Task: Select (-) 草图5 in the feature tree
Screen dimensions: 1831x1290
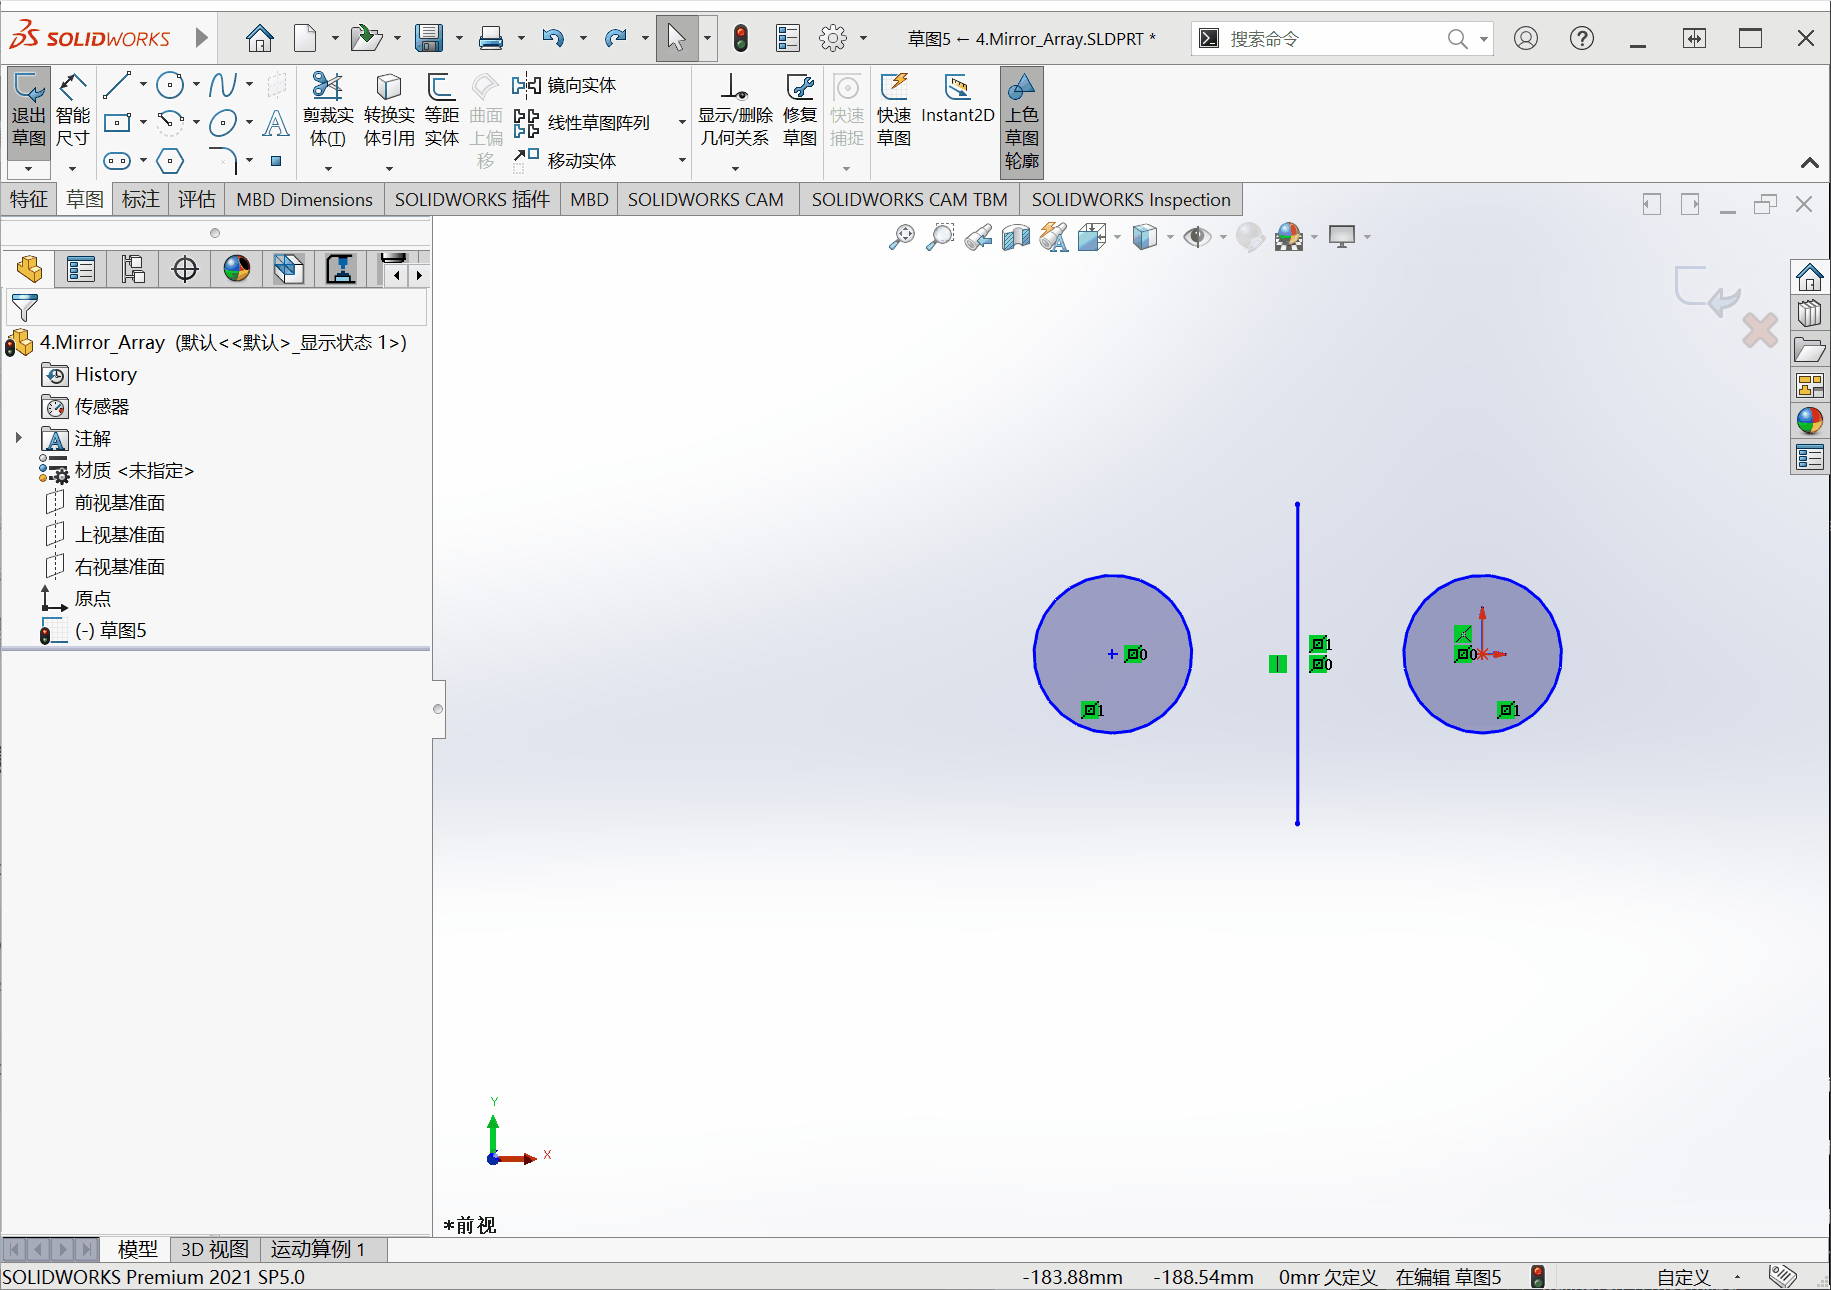Action: point(110,630)
